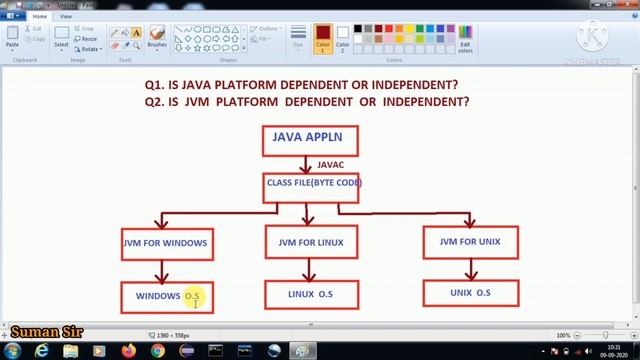Click the JVM FOR LINUX box text
This screenshot has width=640, height=360.
click(311, 242)
